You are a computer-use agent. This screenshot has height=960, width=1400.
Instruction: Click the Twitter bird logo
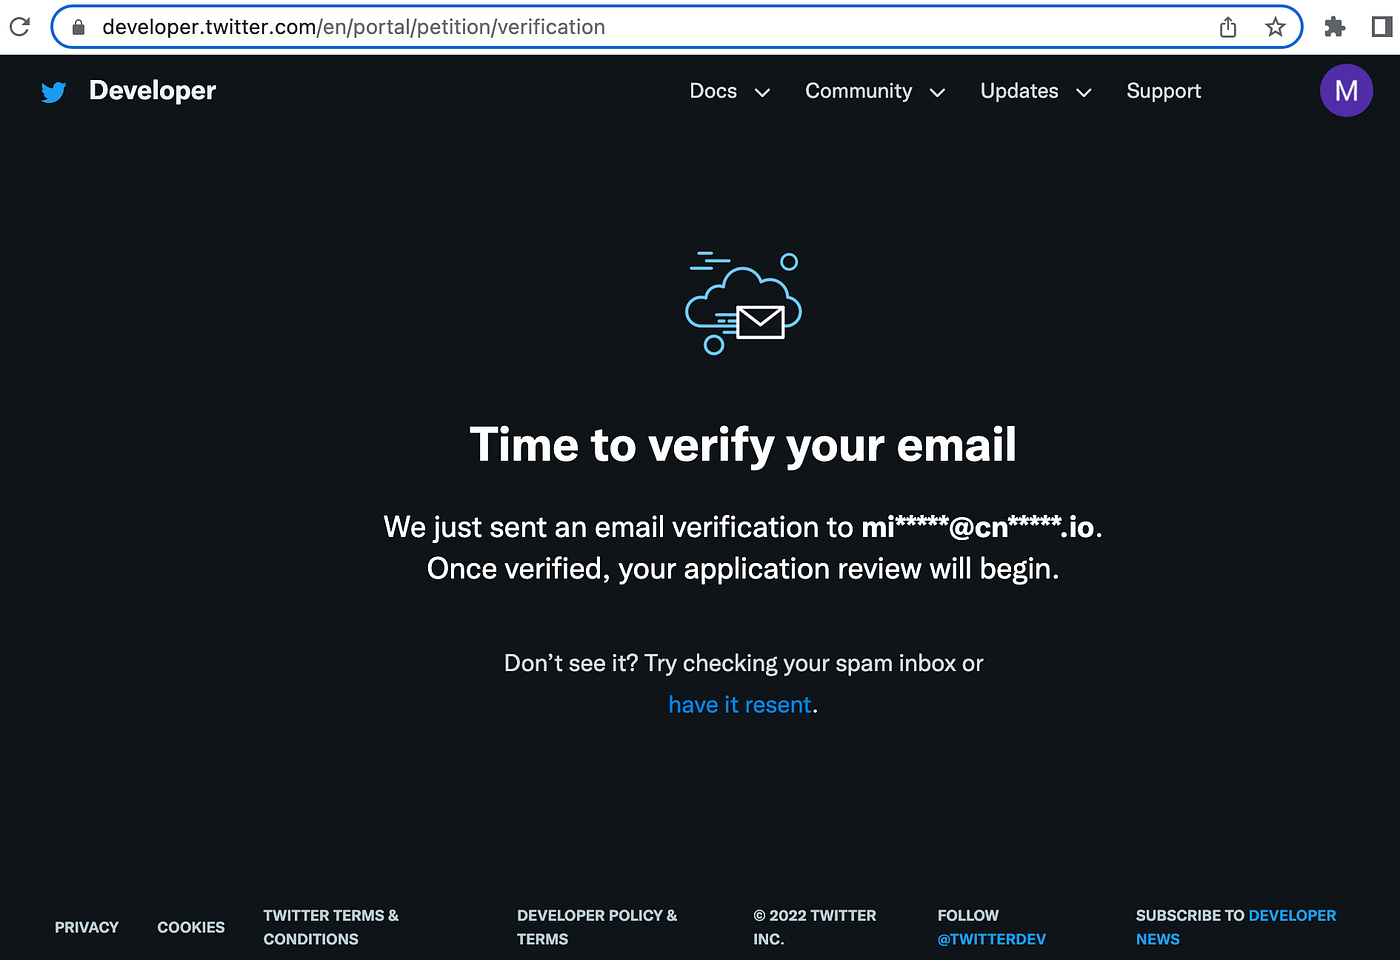[x=54, y=92]
